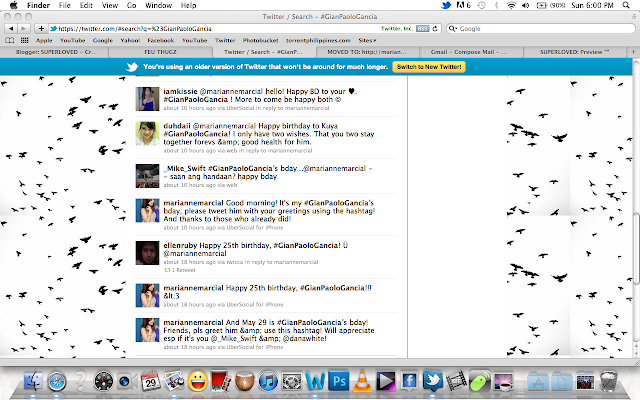The width and height of the screenshot is (640, 400).
Task: Switch to SUPERLOVED: Preview tab
Action: [574, 52]
